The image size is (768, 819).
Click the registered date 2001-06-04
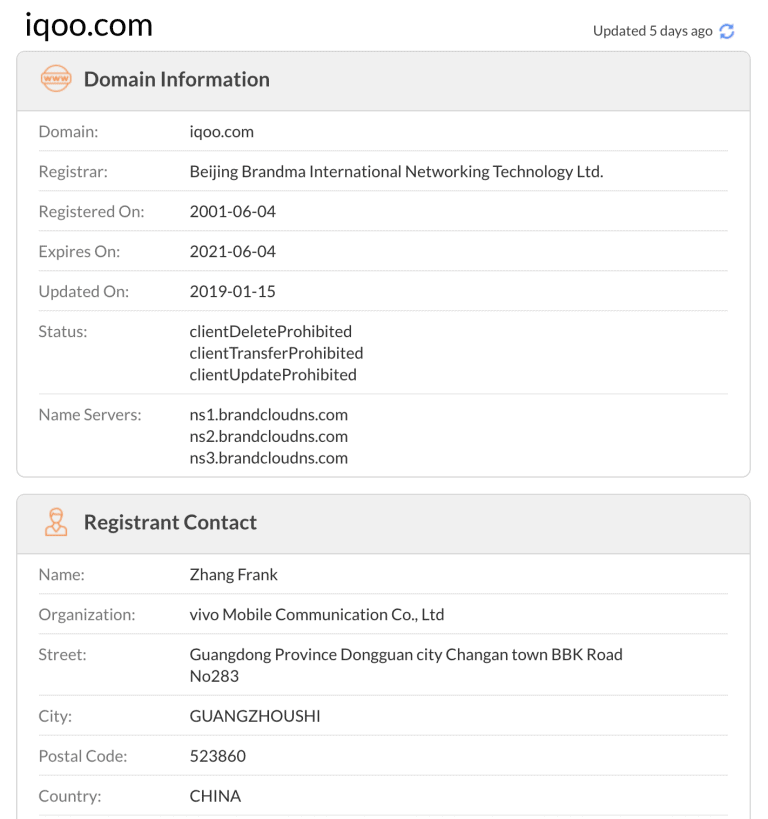(232, 212)
